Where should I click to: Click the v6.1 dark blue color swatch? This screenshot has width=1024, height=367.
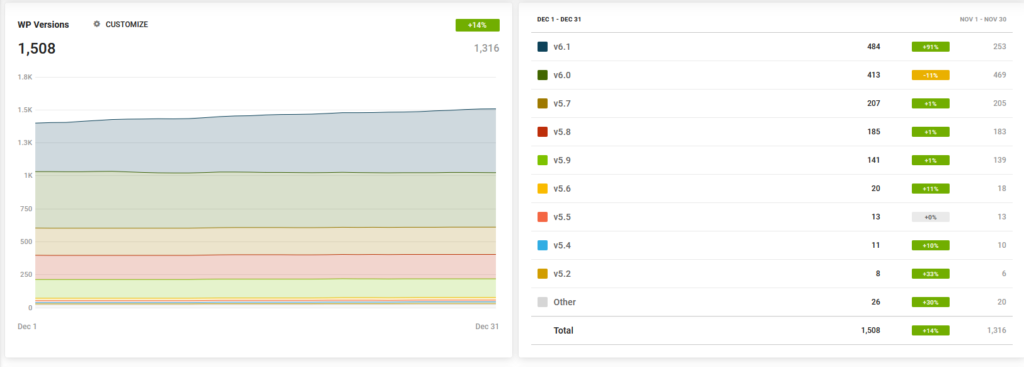point(542,47)
